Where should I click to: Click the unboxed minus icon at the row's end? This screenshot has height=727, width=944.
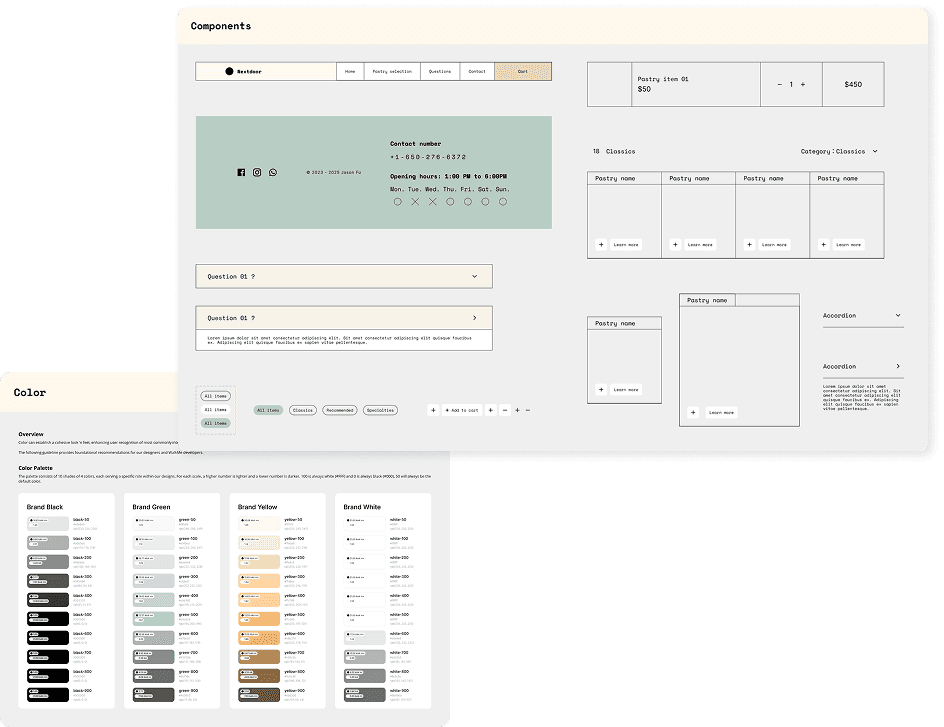528,410
